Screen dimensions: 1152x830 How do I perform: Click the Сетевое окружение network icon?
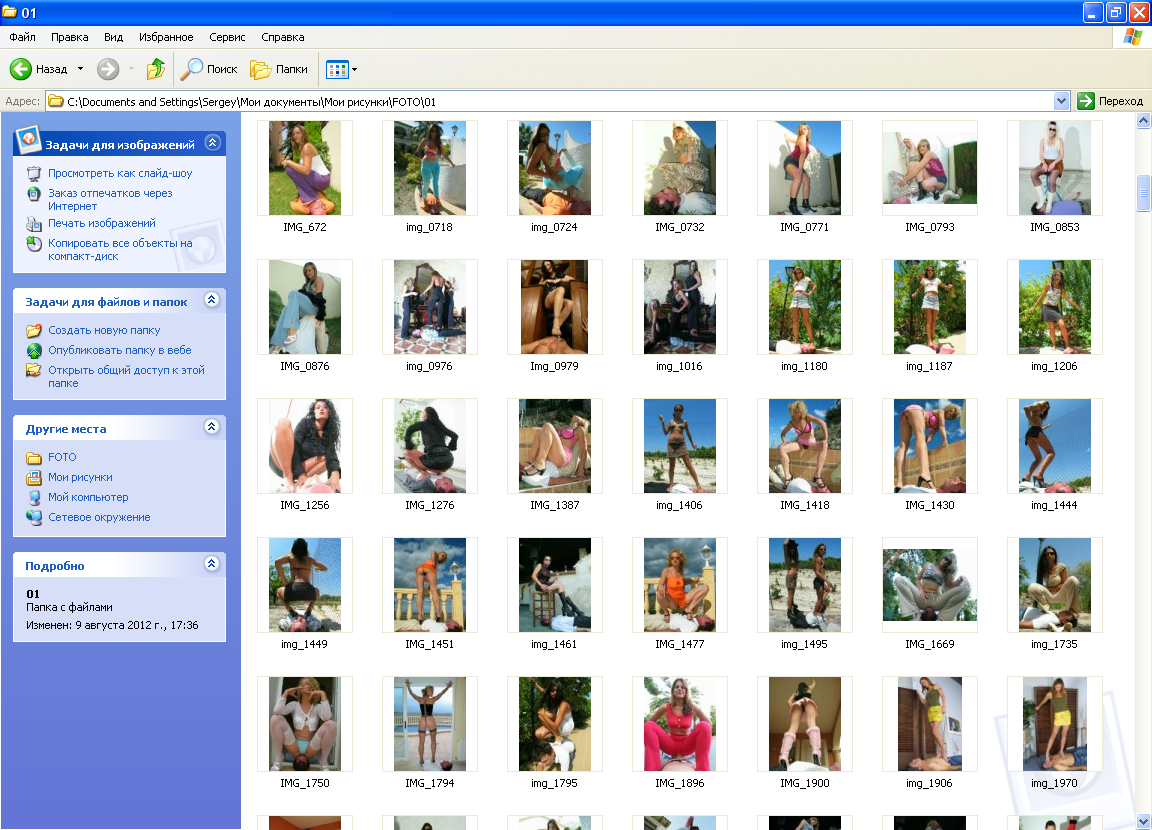coord(34,518)
